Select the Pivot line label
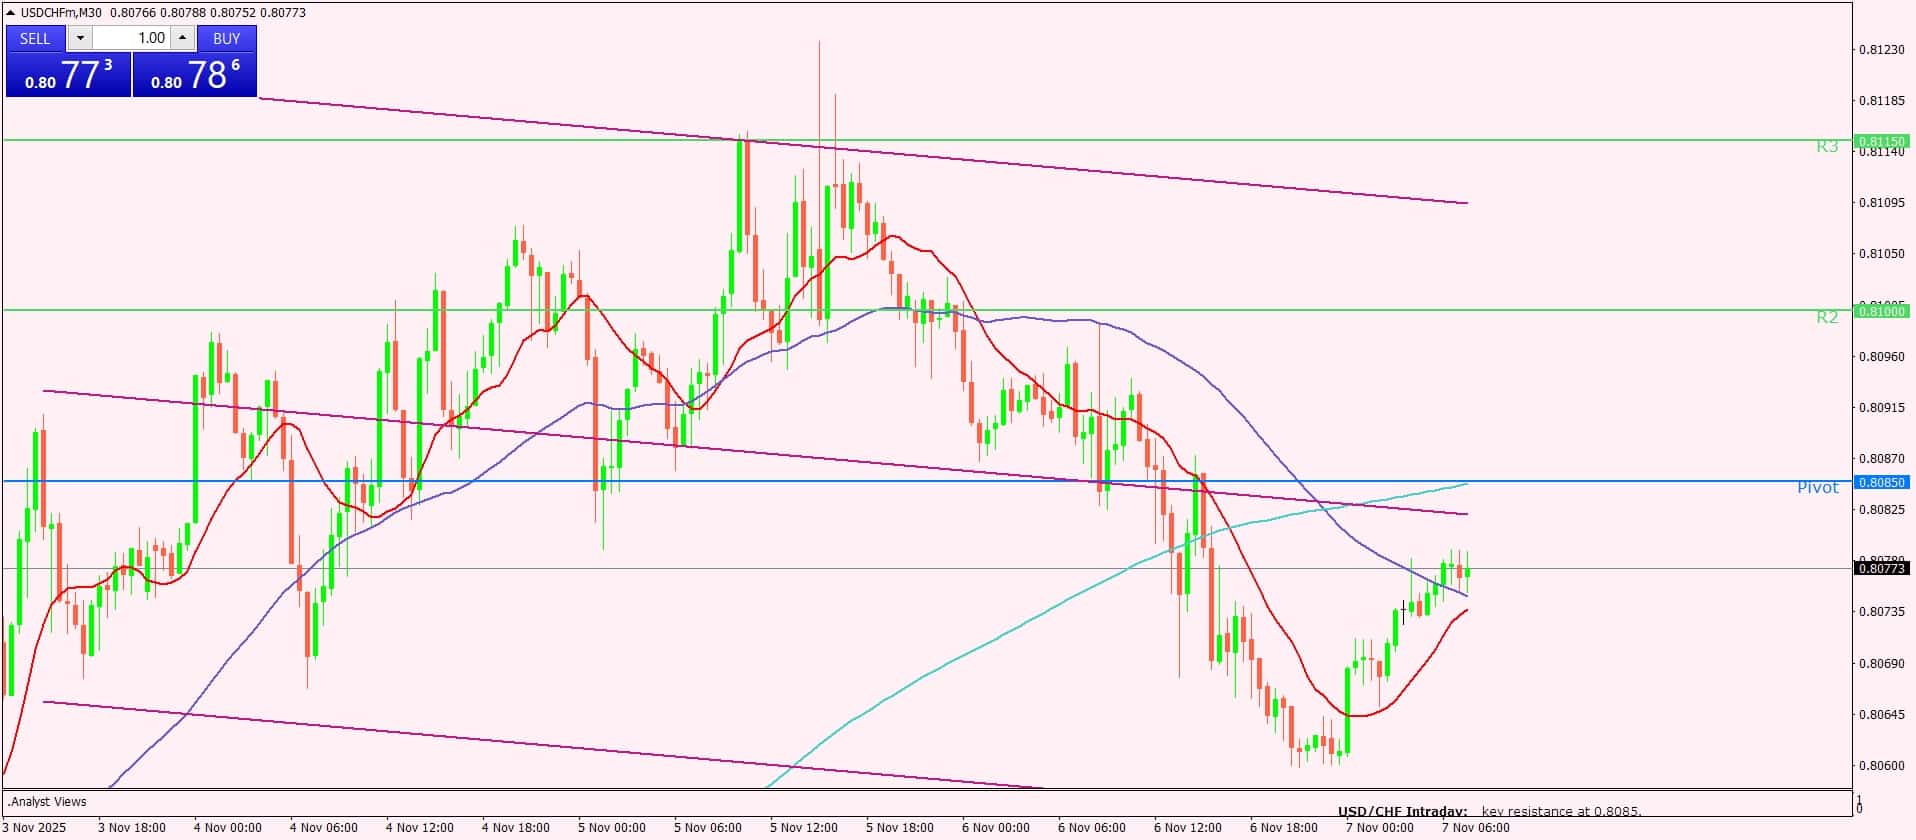The height and width of the screenshot is (840, 1916). pos(1818,488)
